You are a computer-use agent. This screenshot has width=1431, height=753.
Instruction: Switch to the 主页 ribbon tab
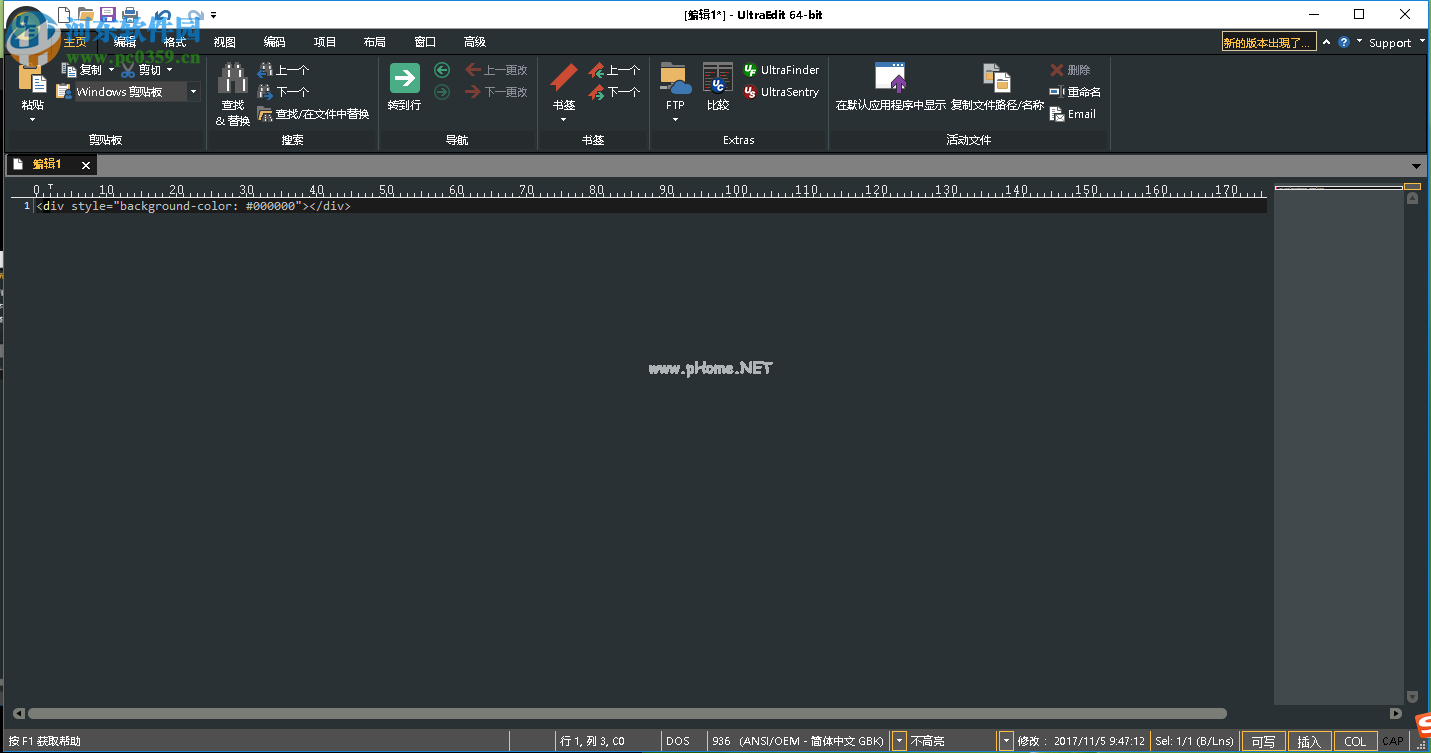[75, 42]
